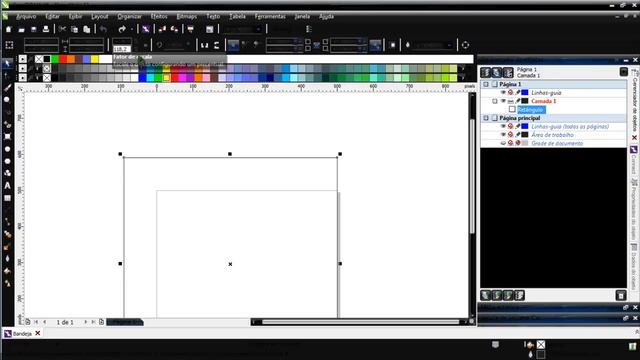The height and width of the screenshot is (360, 640).
Task: Toggle the lock ratio button in property bar
Action: click(145, 45)
